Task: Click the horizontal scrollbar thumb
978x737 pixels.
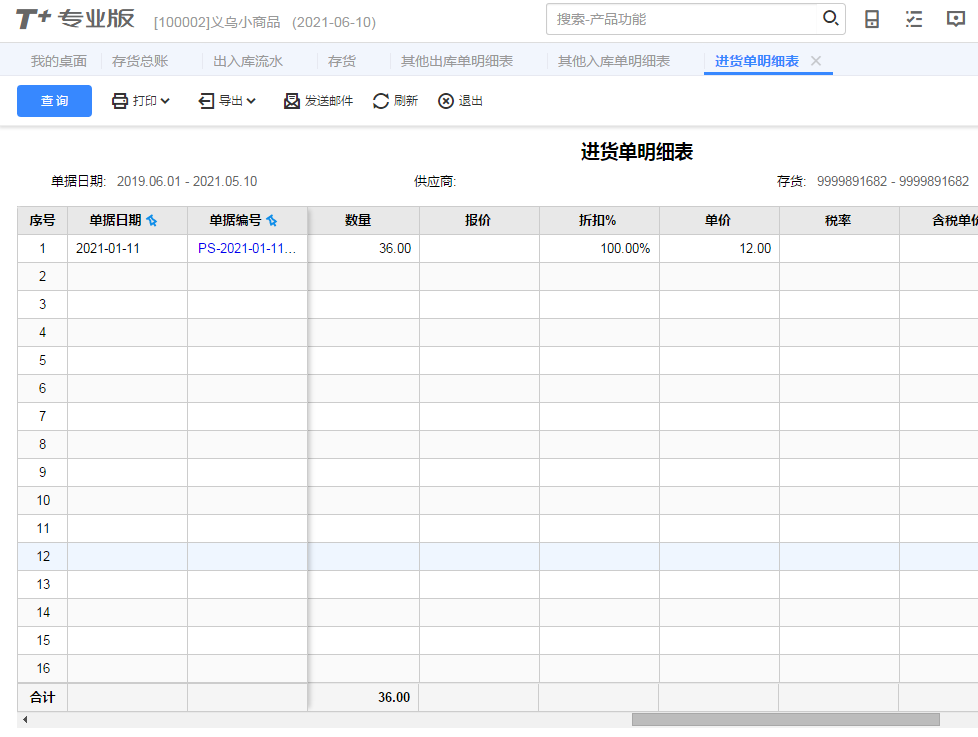Action: click(x=785, y=720)
